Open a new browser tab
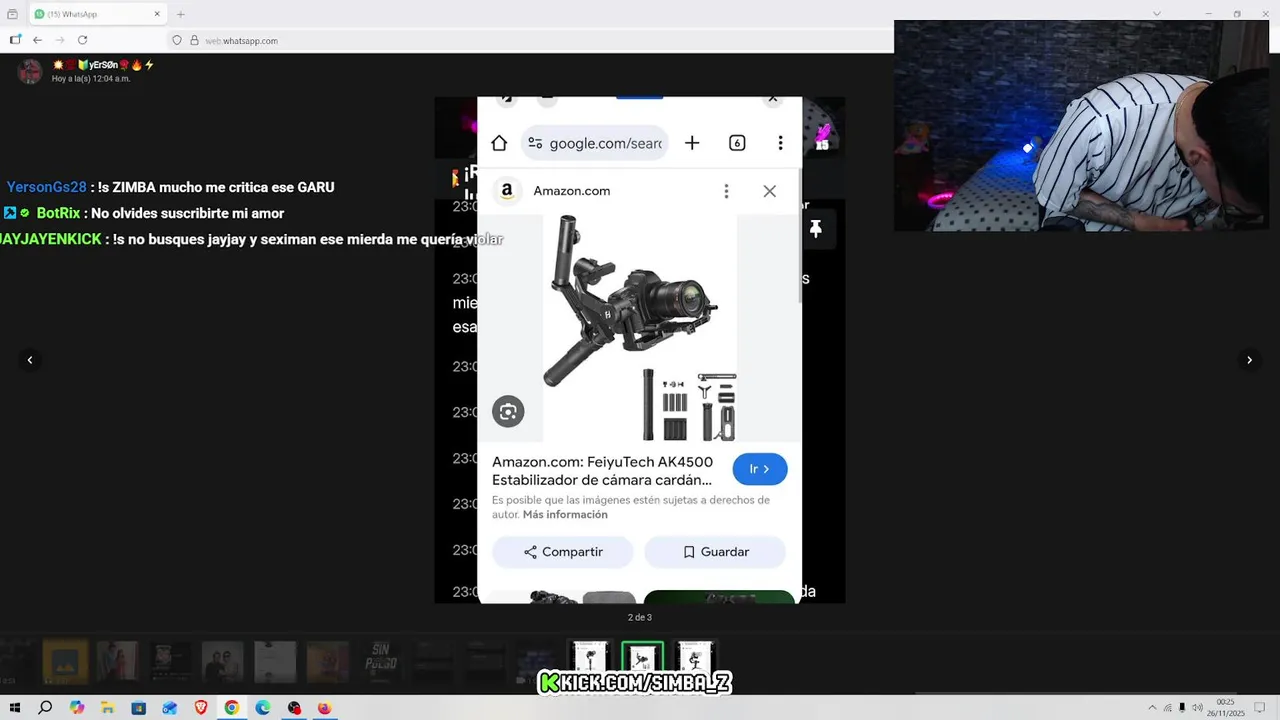 [181, 14]
